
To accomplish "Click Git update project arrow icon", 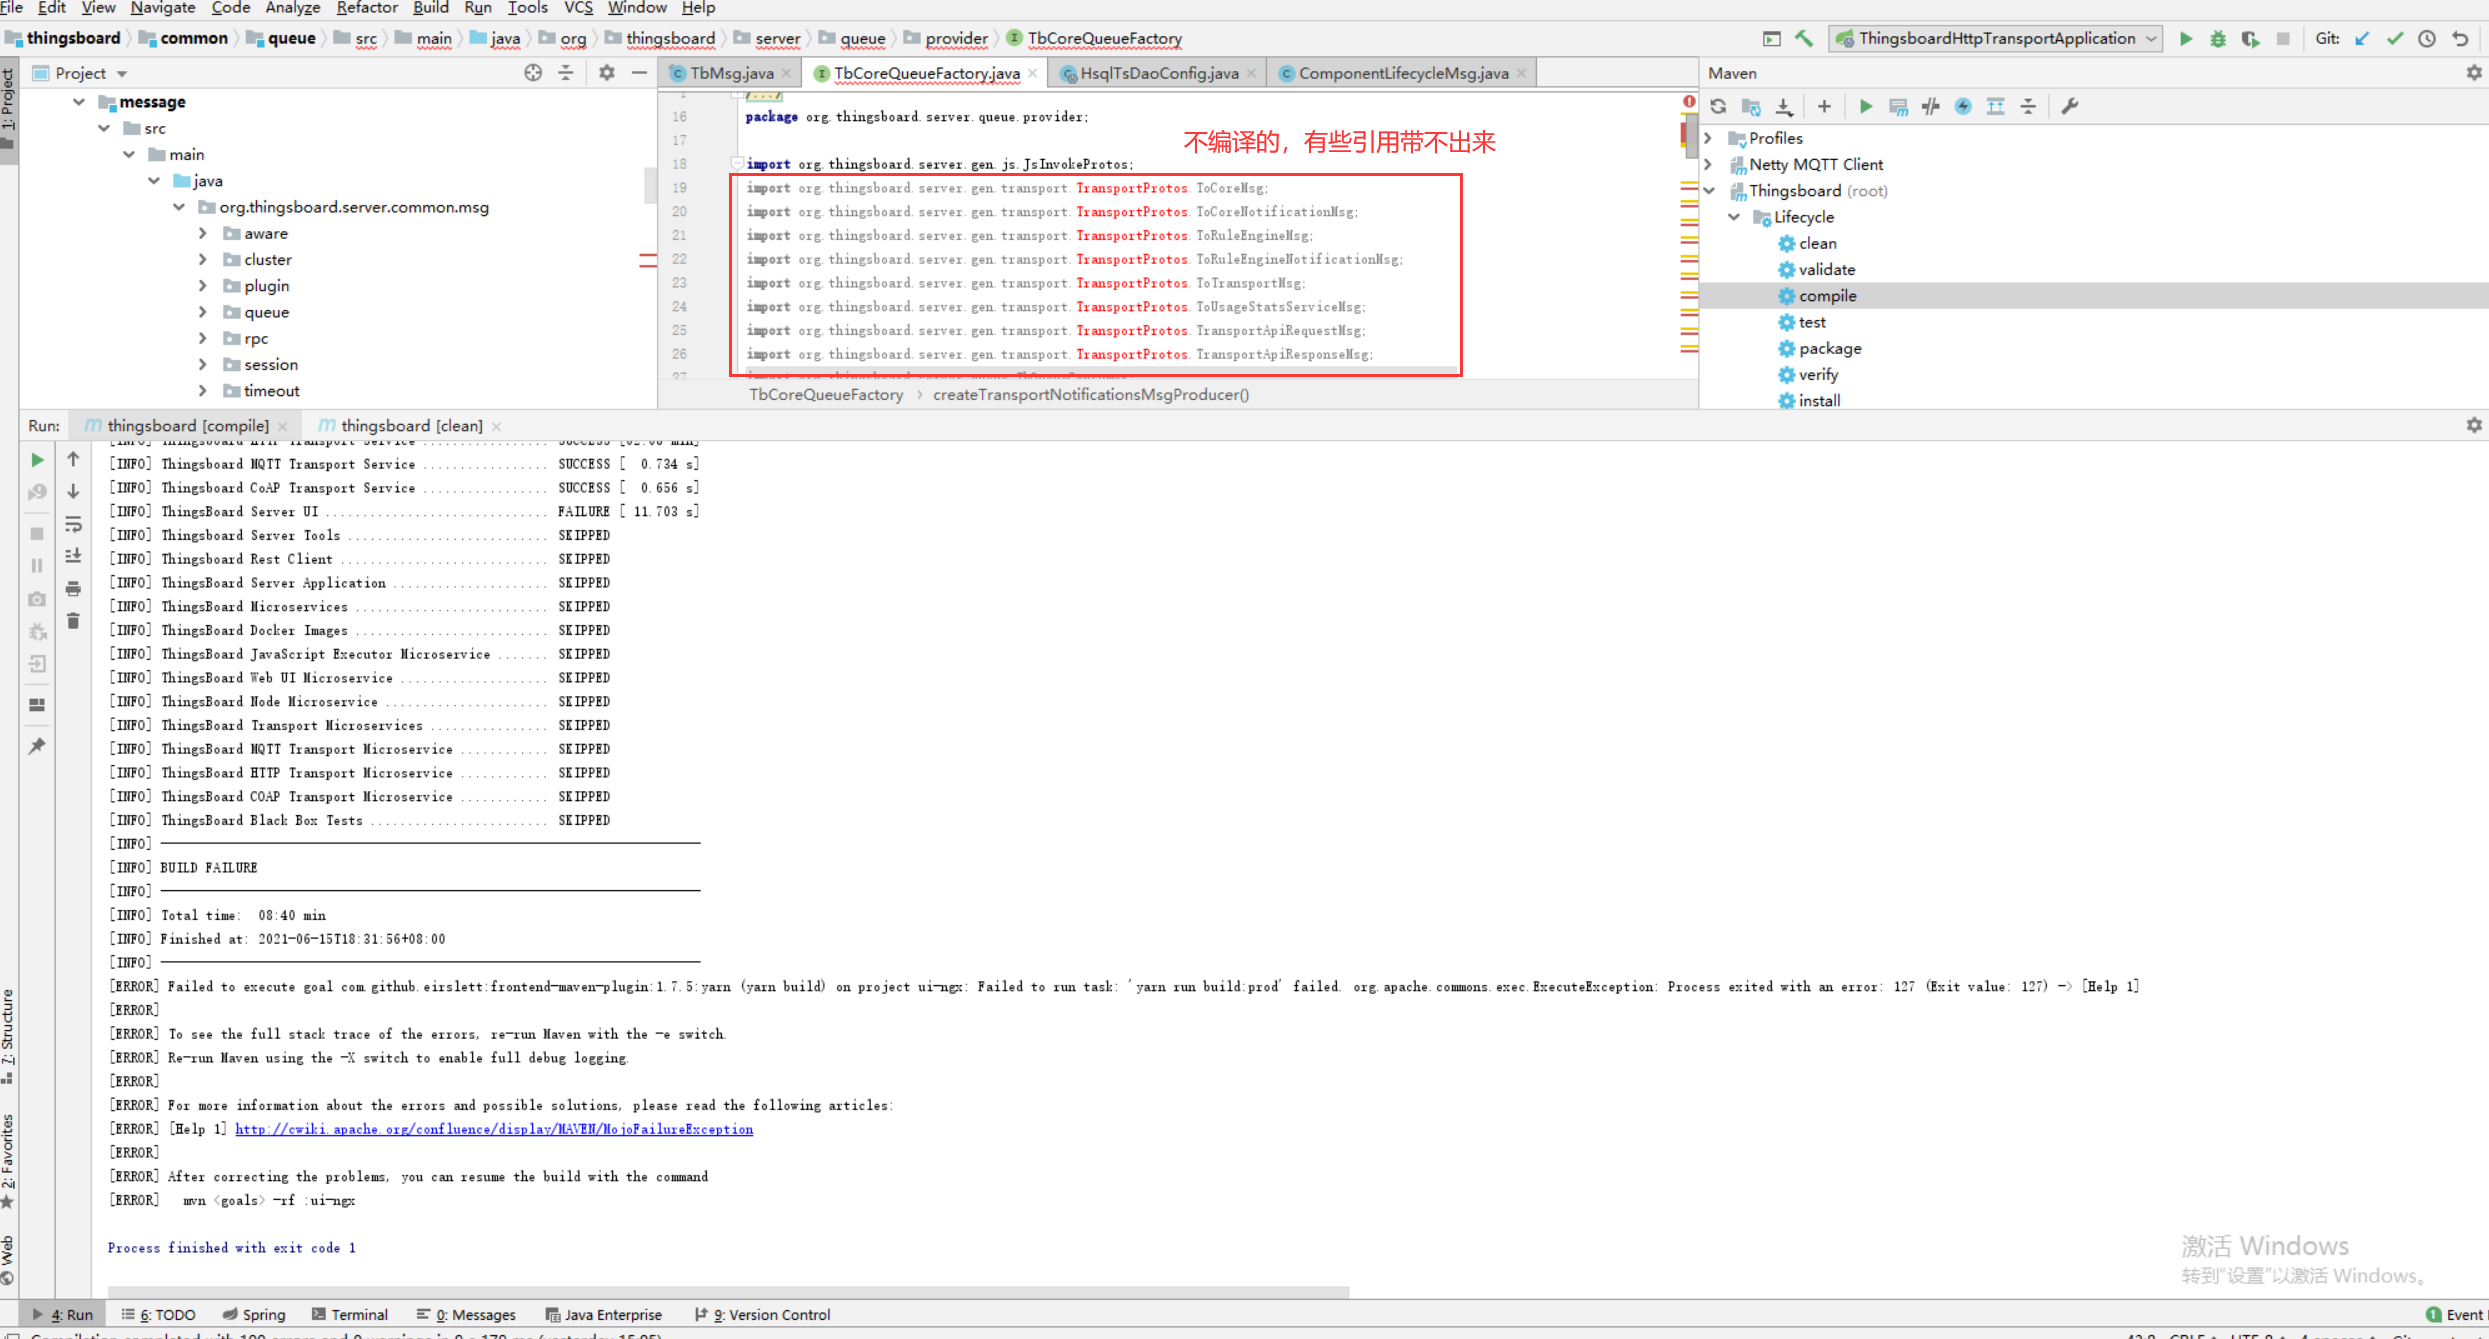I will pyautogui.click(x=2362, y=38).
